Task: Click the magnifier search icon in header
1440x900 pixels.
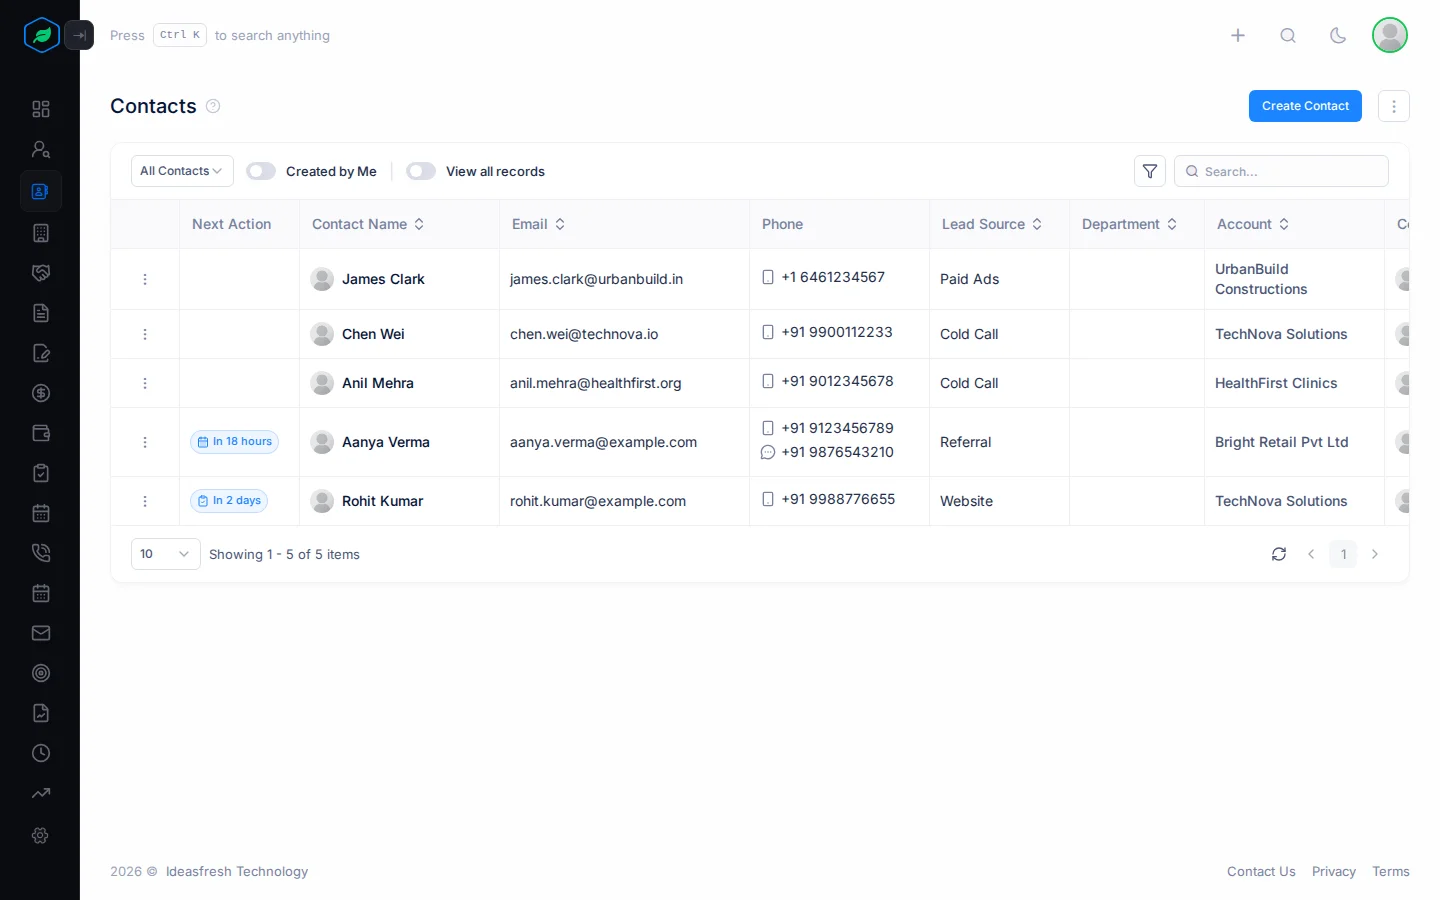Action: [x=1288, y=35]
